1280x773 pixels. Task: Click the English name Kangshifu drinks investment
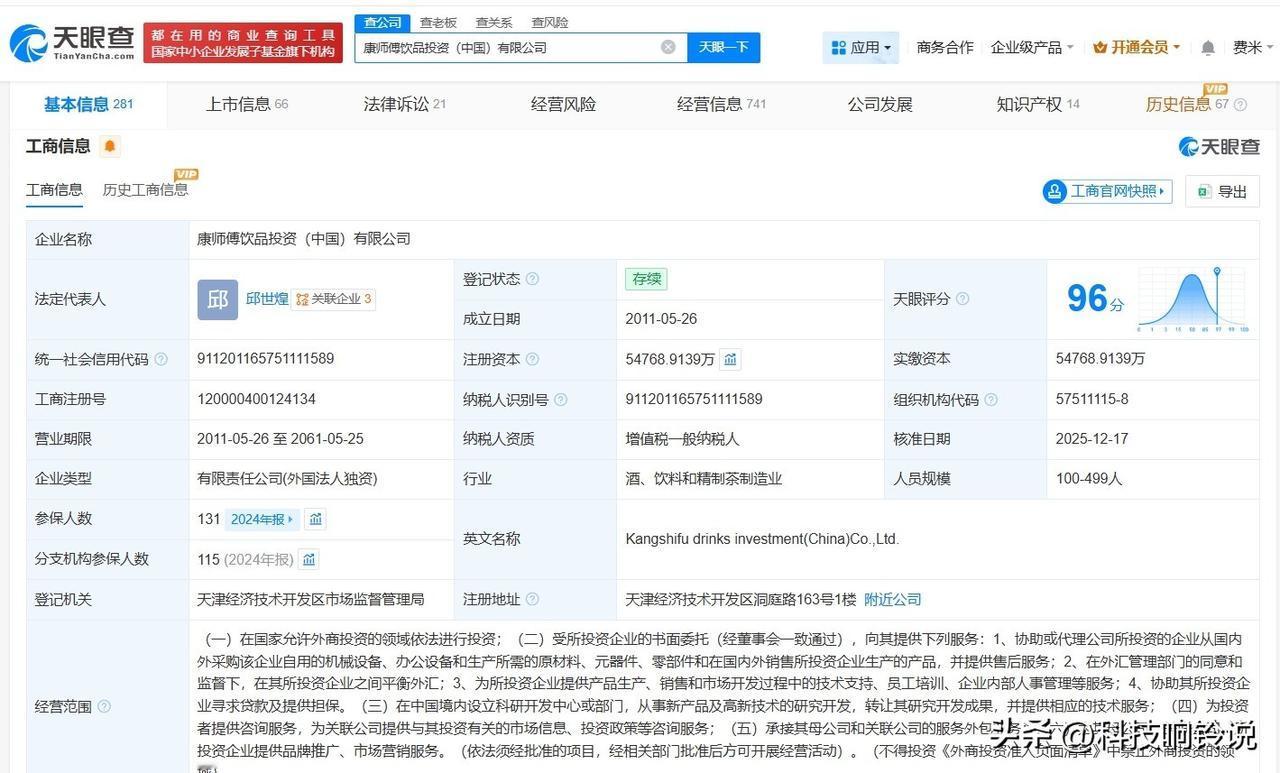(762, 539)
